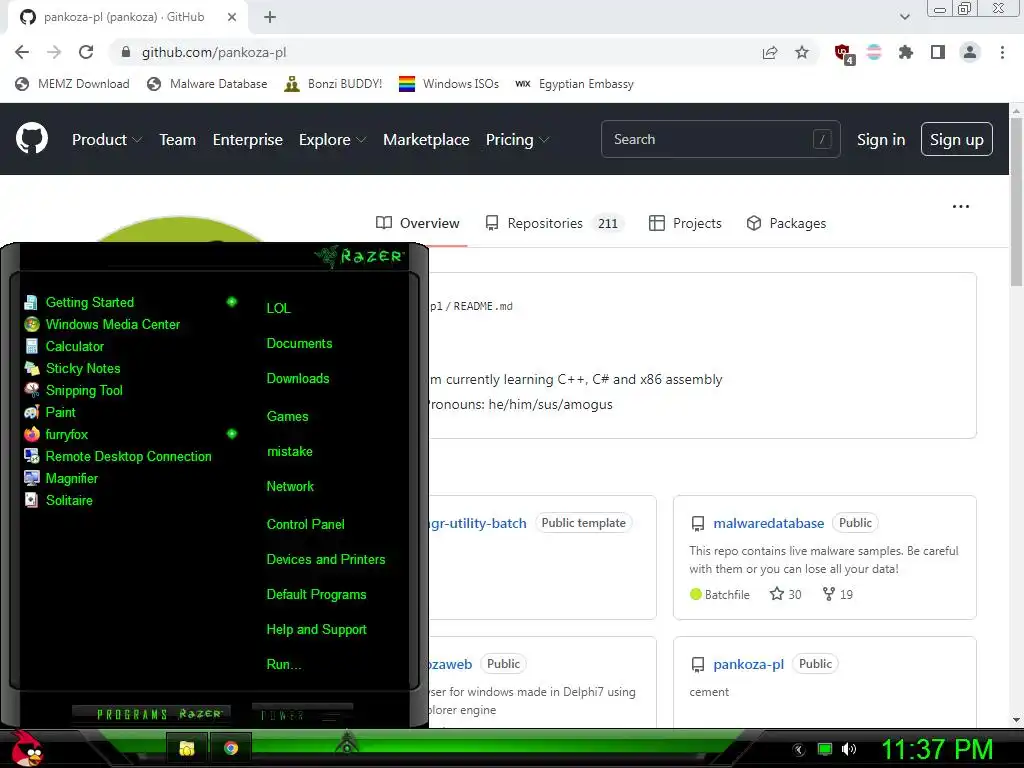
Task: Reload the page with the refresh icon
Action: pos(86,52)
